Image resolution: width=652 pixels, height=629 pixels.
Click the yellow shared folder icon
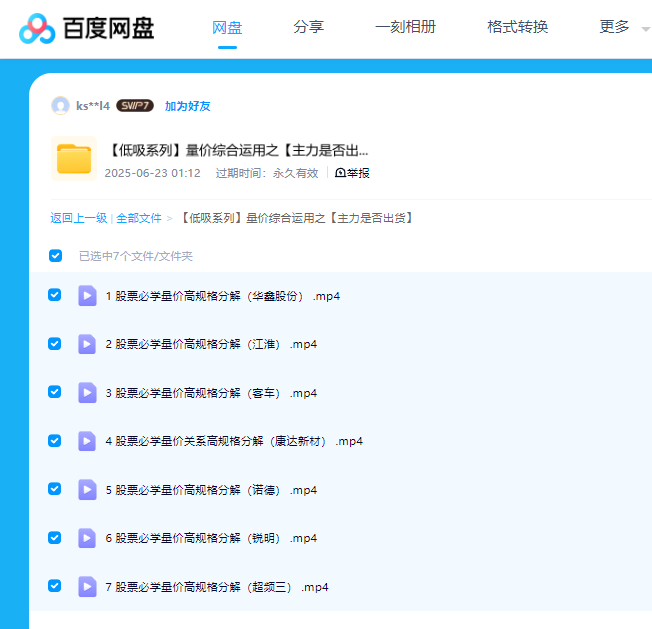[x=74, y=159]
